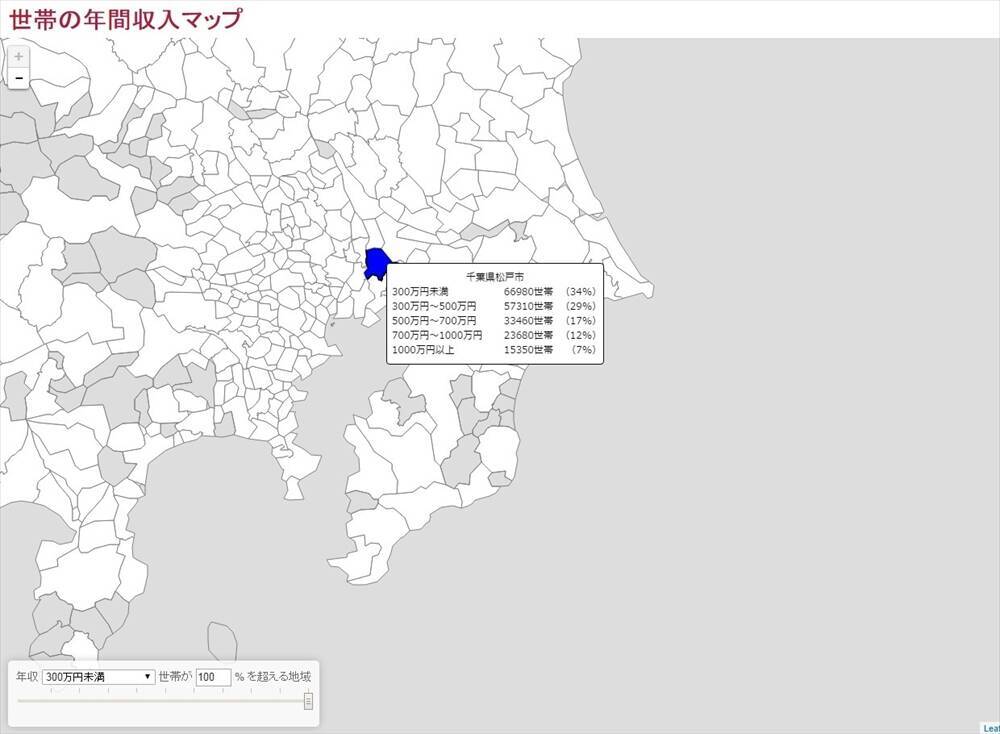Image resolution: width=1000 pixels, height=734 pixels.
Task: Click the 700万円～1000万円 row in the tooltip
Action: 494,336
